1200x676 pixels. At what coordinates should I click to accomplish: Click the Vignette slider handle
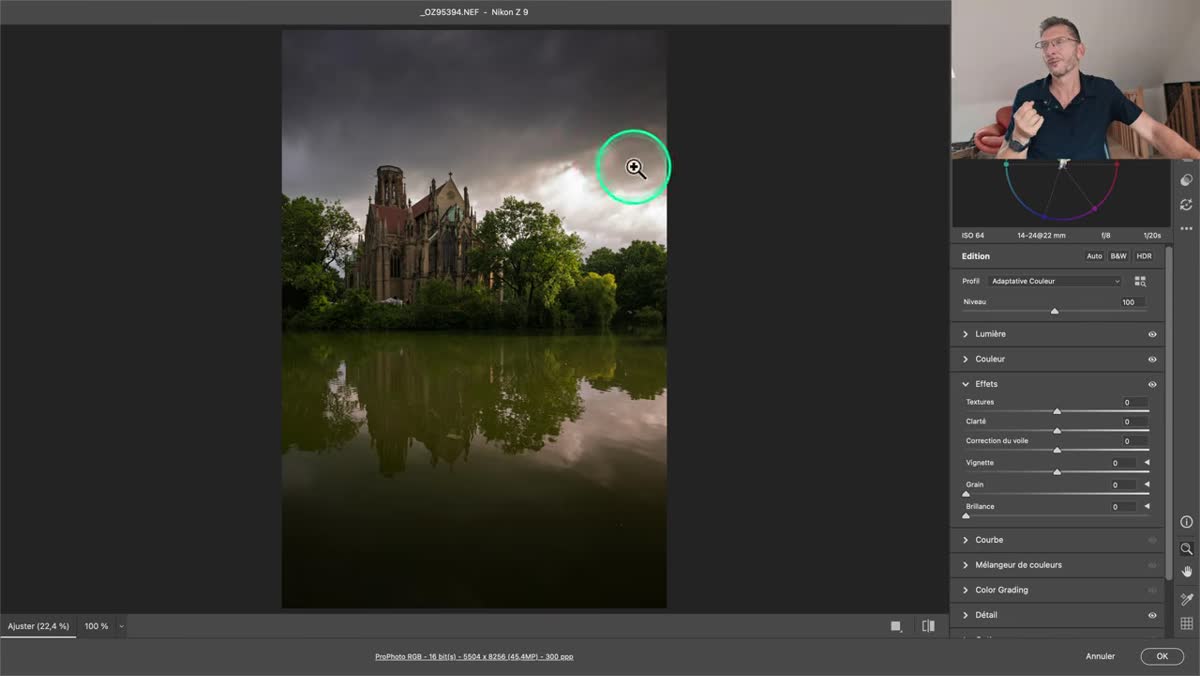tap(1057, 472)
